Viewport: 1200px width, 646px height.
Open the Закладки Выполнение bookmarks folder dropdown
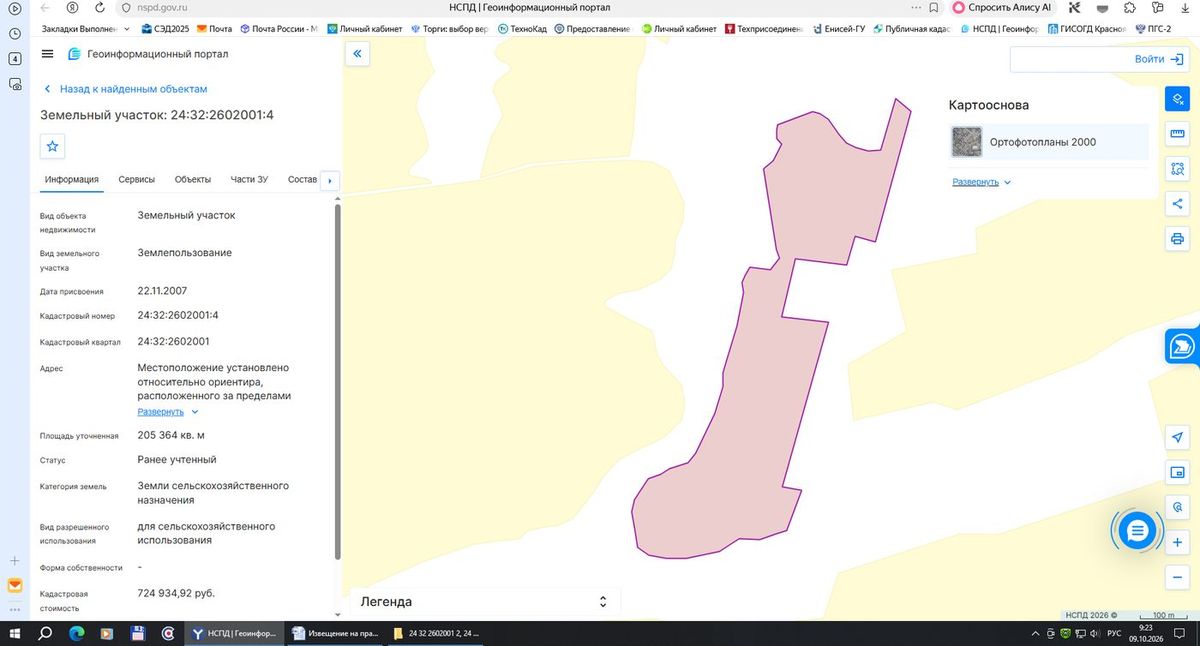point(83,29)
